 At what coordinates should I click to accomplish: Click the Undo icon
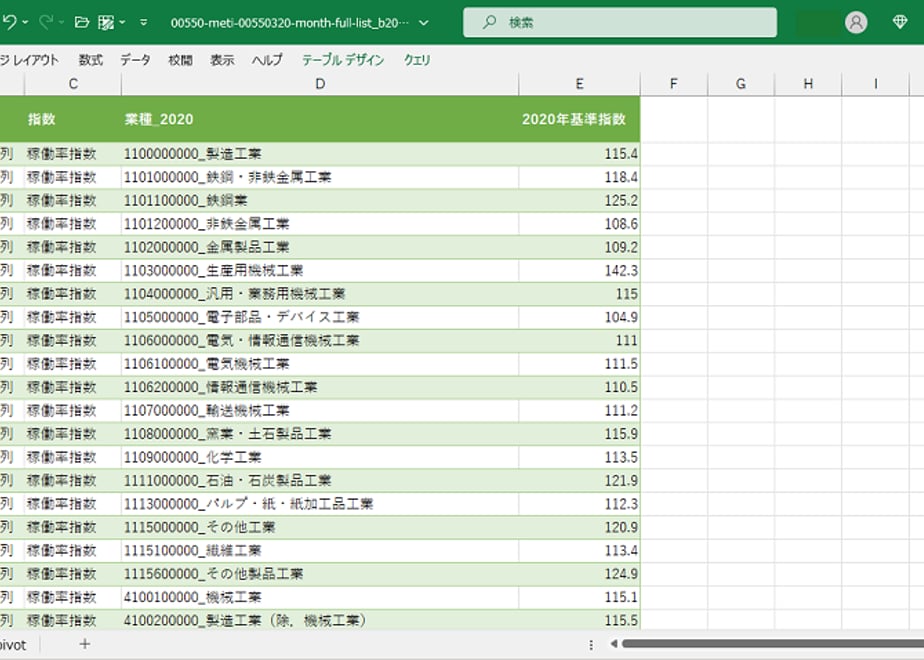9,22
